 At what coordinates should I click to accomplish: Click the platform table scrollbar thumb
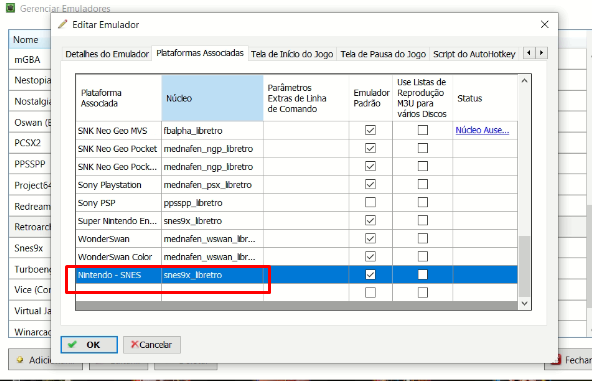[524, 266]
